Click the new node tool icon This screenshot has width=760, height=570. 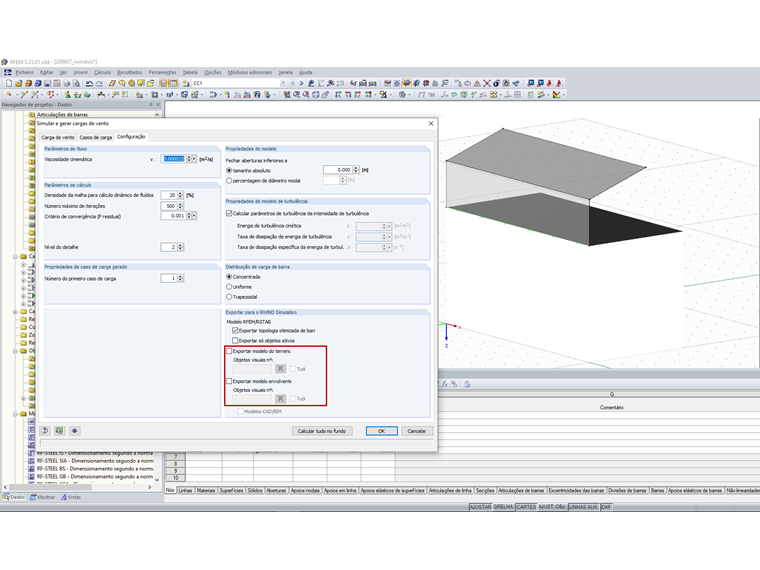9,95
